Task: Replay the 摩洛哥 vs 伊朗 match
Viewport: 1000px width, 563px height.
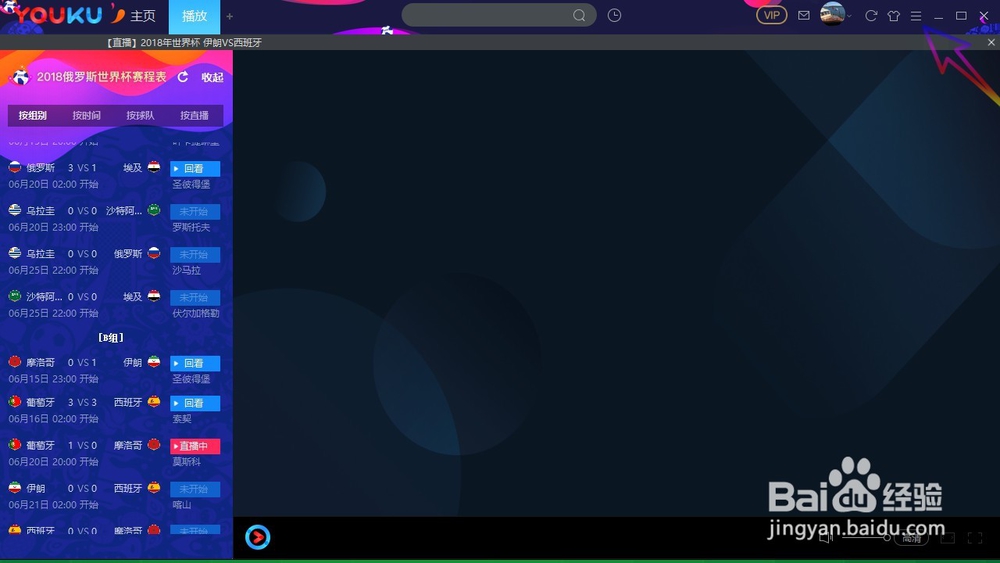Action: tap(195, 363)
